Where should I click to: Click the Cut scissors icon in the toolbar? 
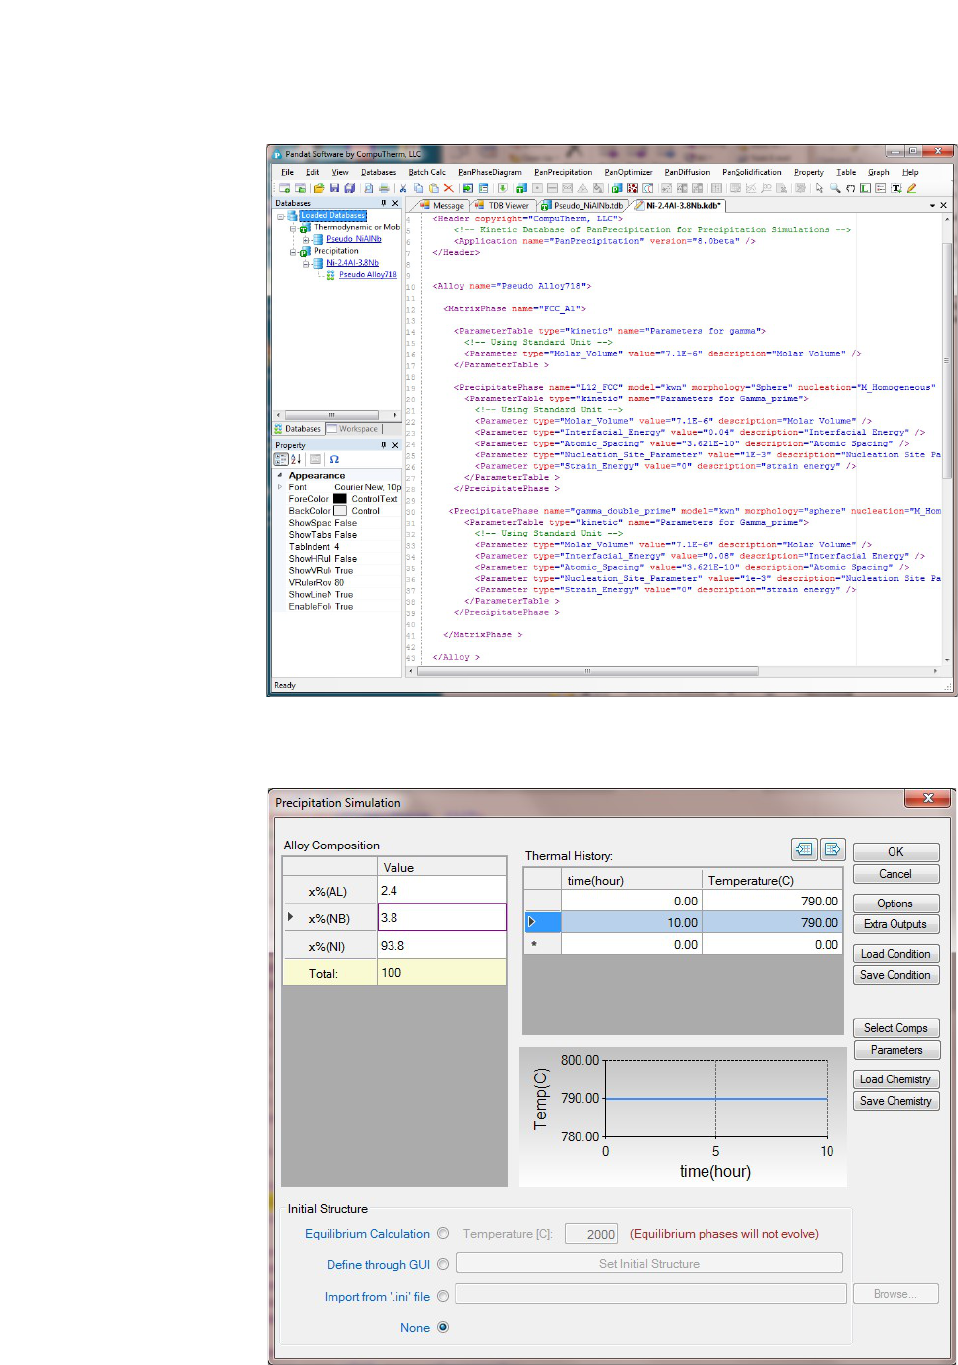click(403, 188)
